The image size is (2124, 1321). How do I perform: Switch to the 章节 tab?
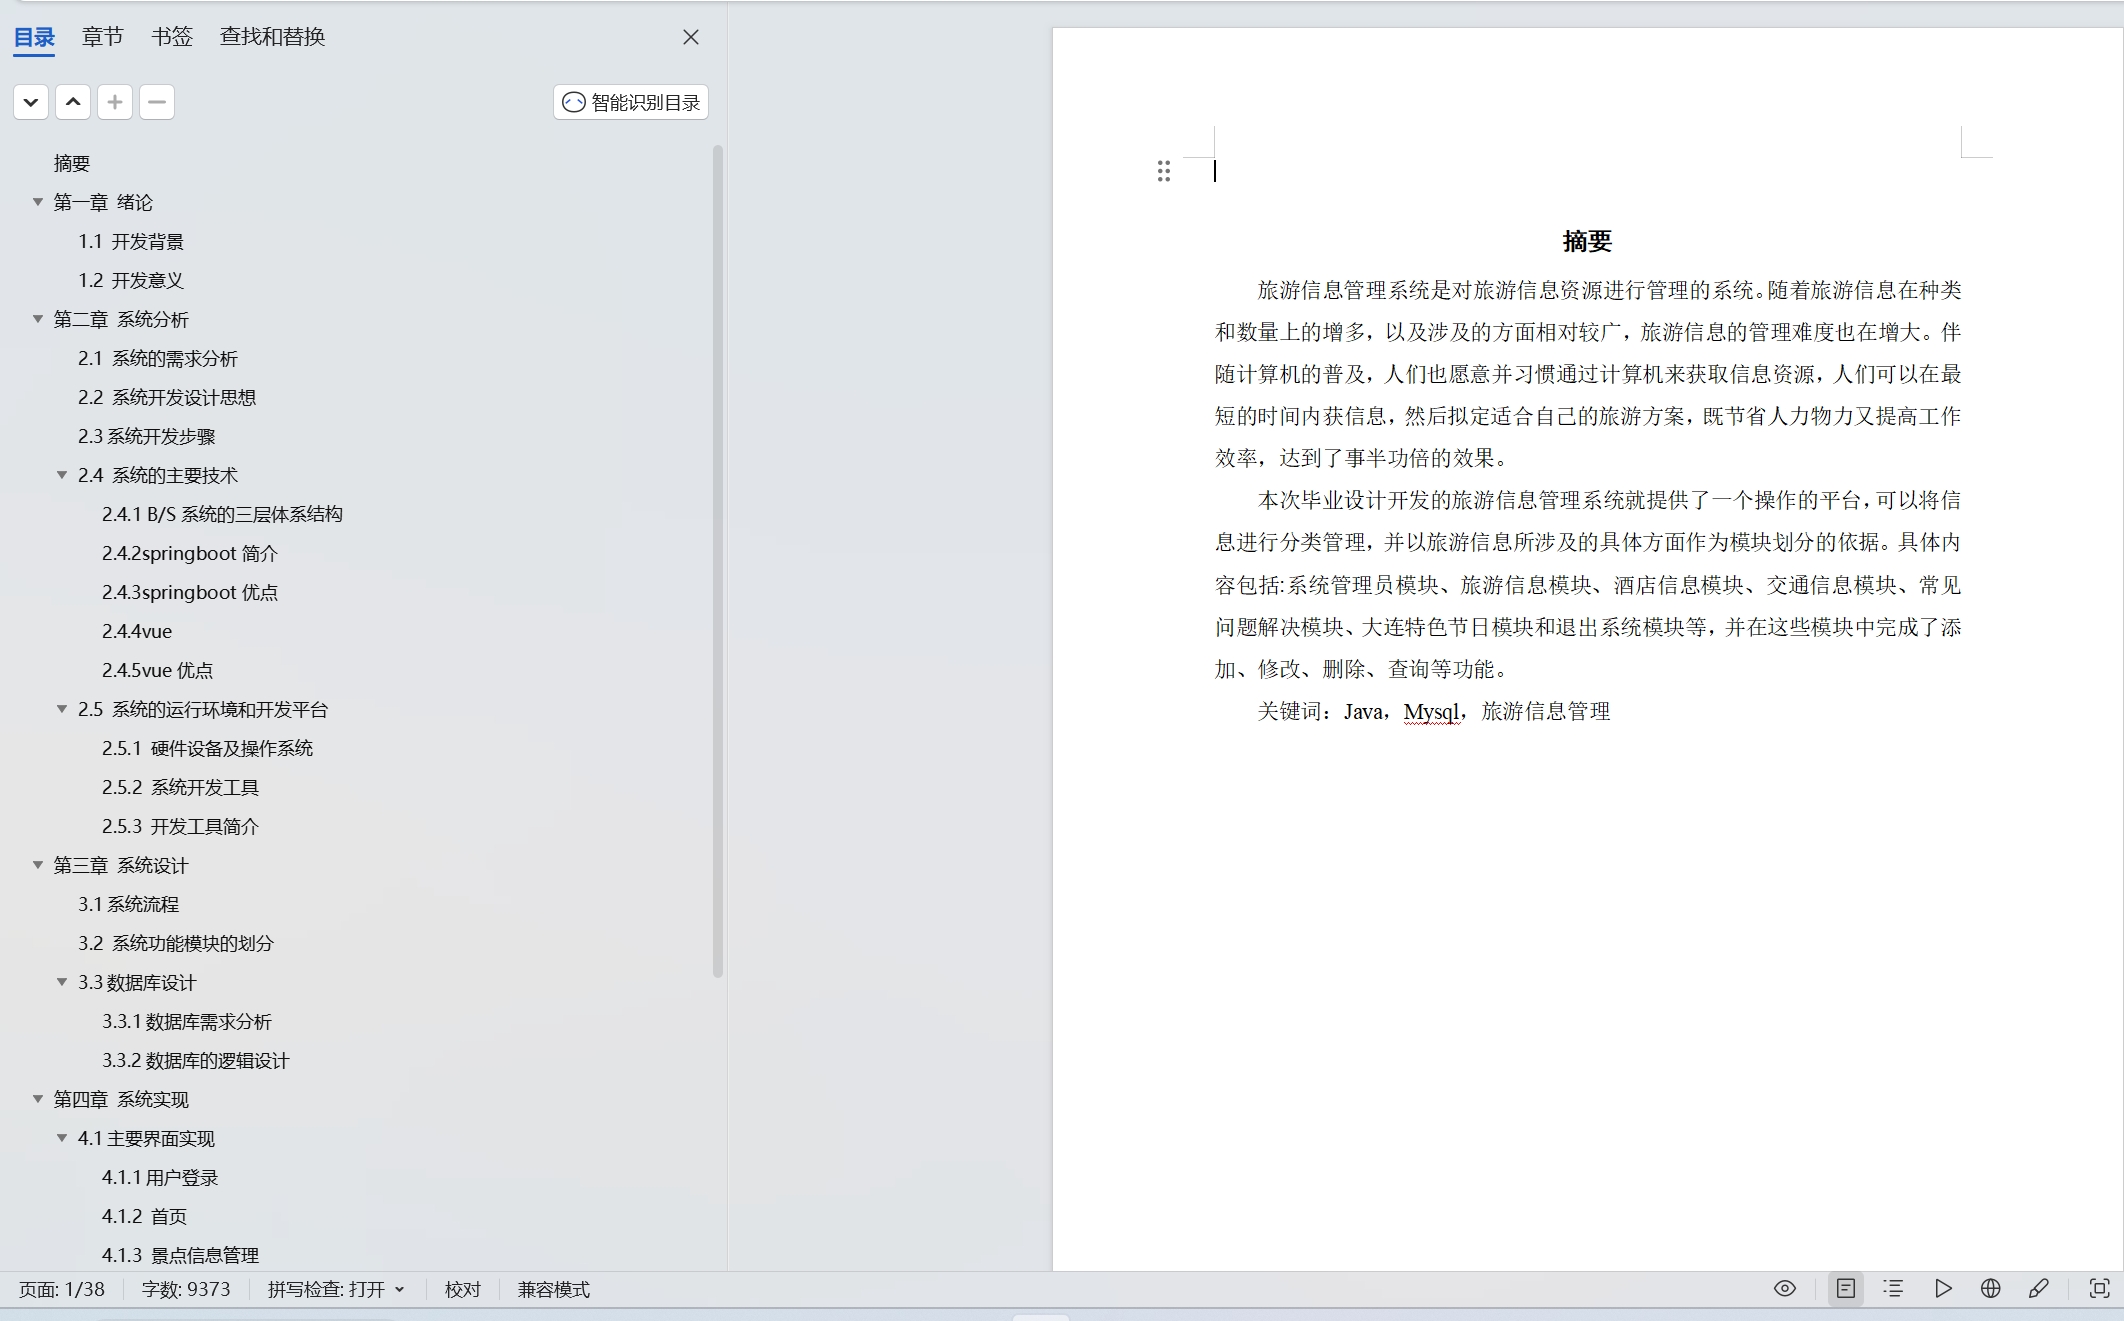(x=102, y=37)
